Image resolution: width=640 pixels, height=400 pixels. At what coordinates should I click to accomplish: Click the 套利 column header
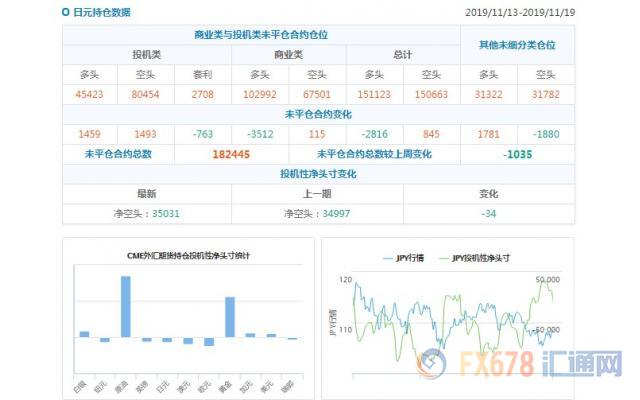pyautogui.click(x=202, y=75)
